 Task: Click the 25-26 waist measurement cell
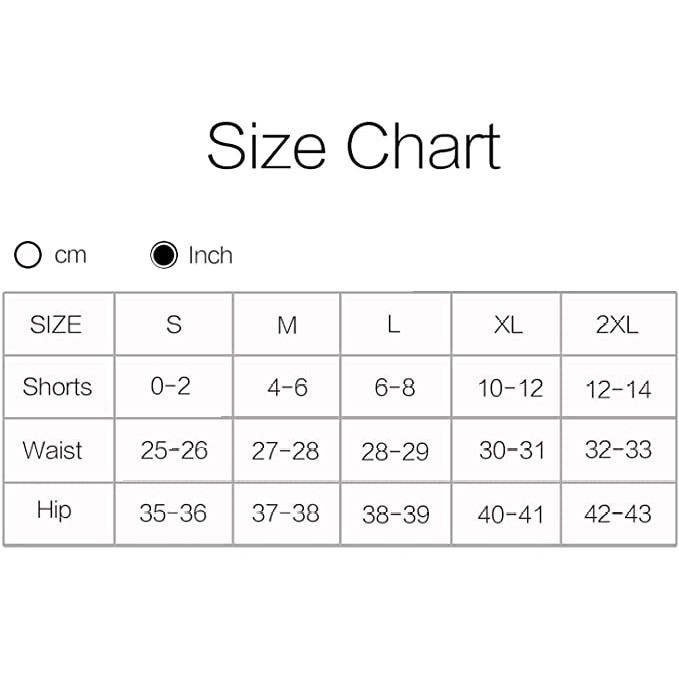point(174,451)
